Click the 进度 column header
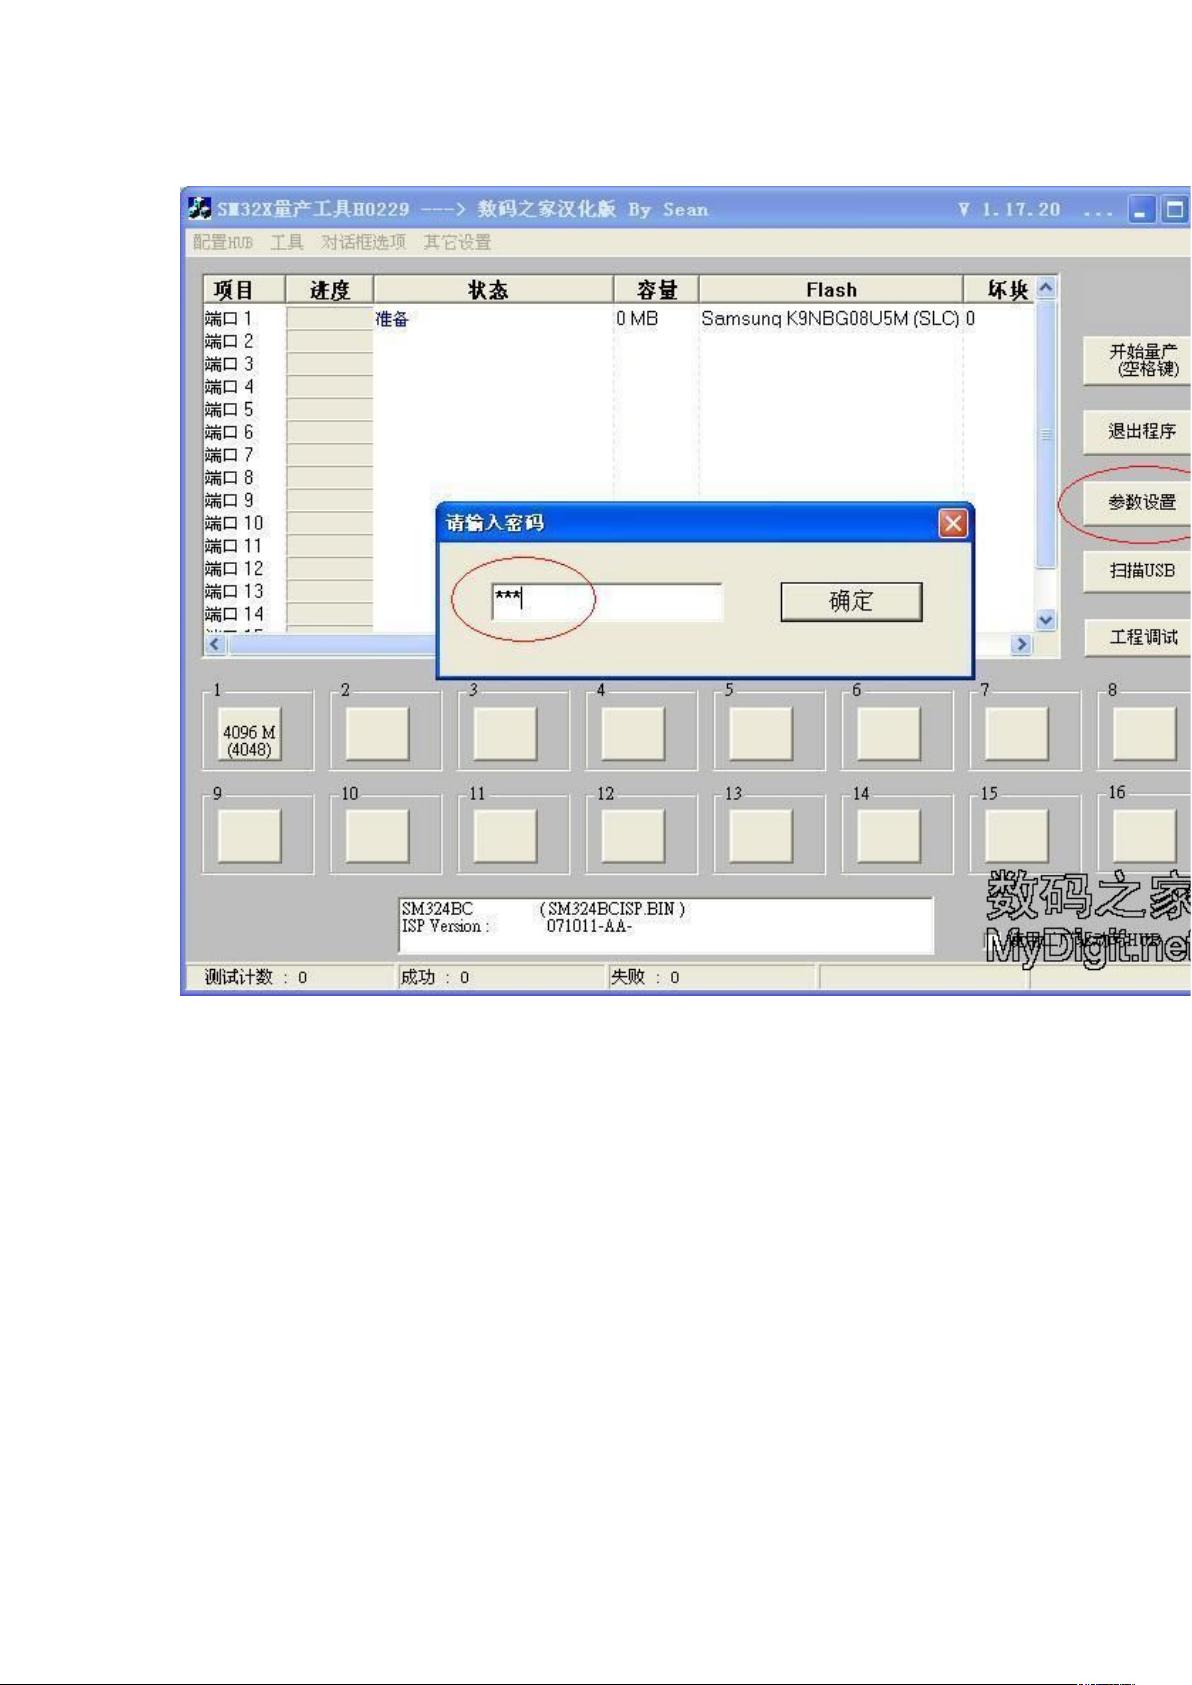The height and width of the screenshot is (1685, 1192). [330, 290]
